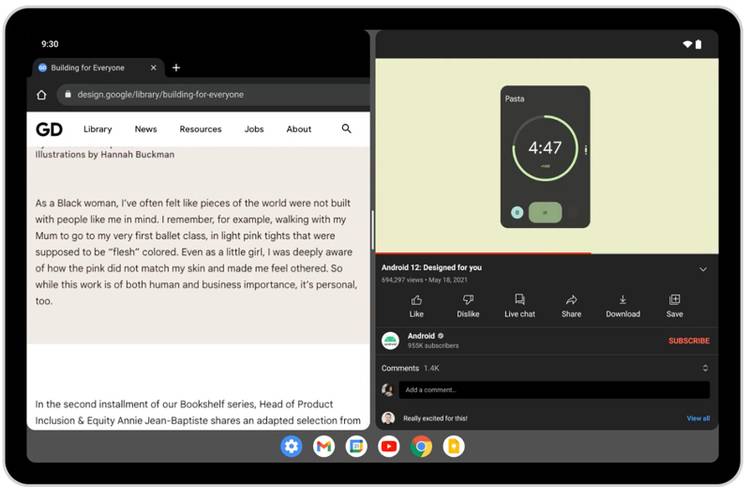Open the Android channel avatar
Screen dimensions: 750x501
coord(390,341)
